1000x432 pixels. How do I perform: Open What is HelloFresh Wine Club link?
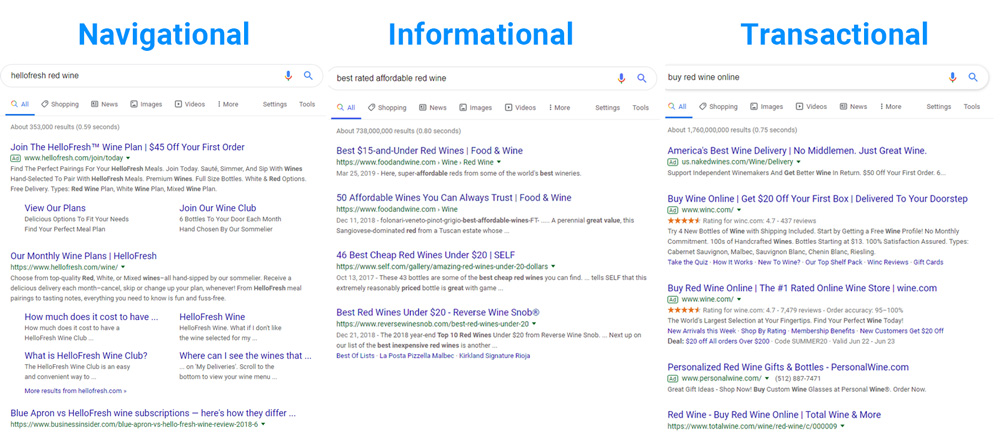(x=86, y=355)
